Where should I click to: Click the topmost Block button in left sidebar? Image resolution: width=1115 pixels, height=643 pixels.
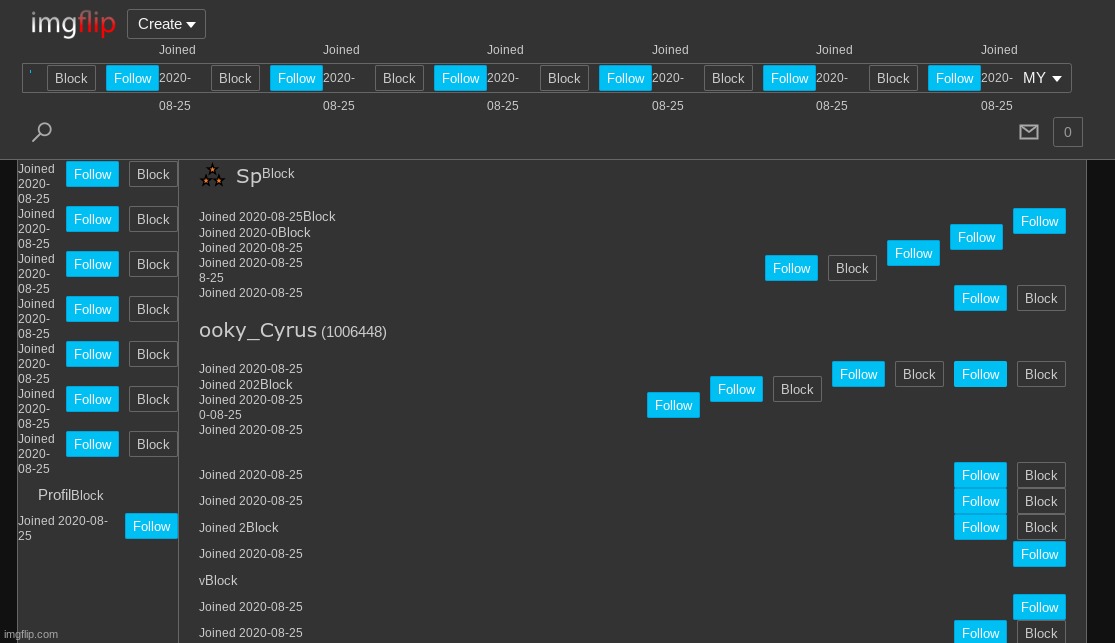(x=153, y=174)
